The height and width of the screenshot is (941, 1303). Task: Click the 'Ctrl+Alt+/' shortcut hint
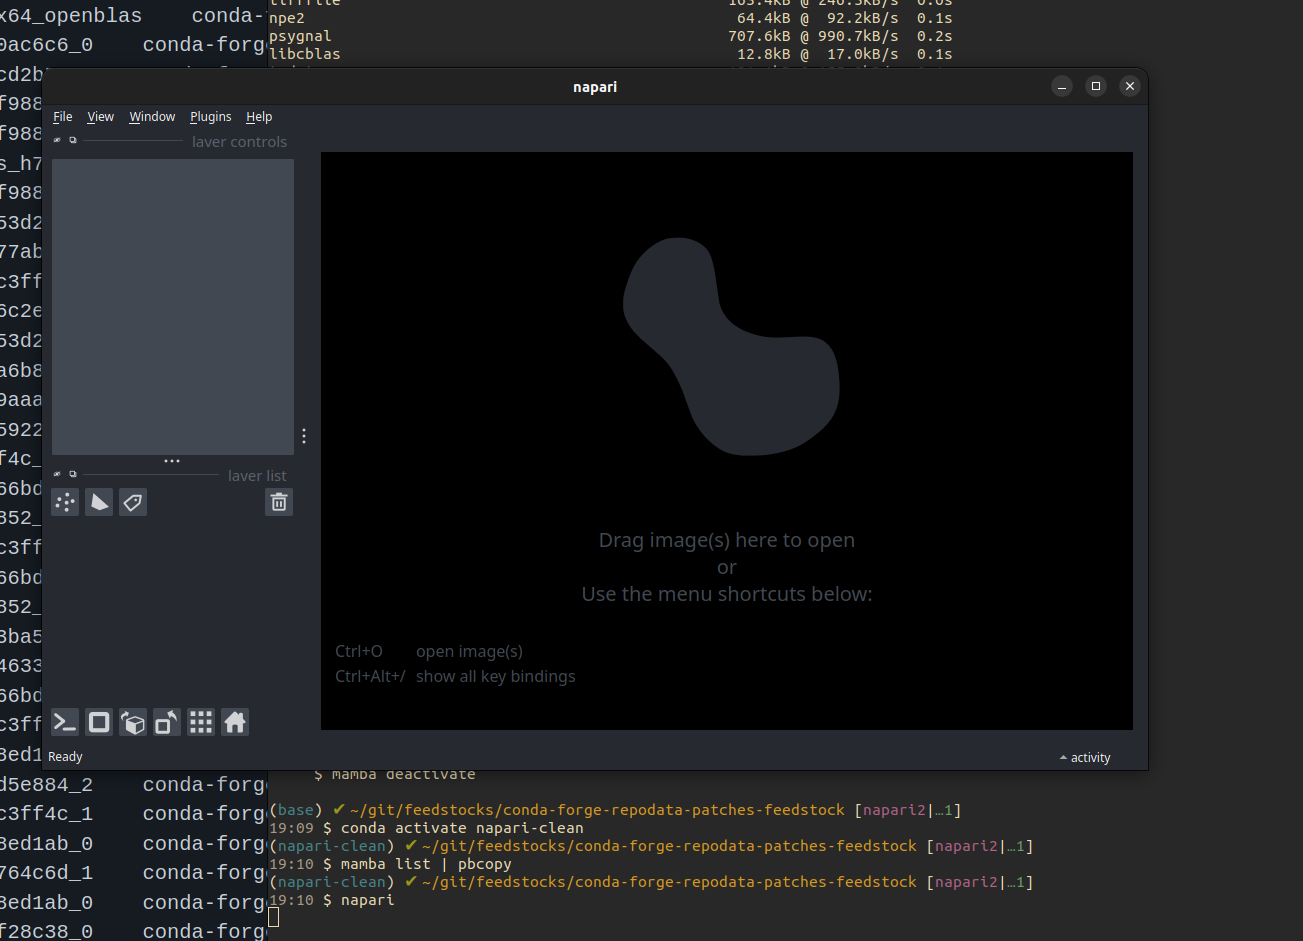(x=371, y=676)
